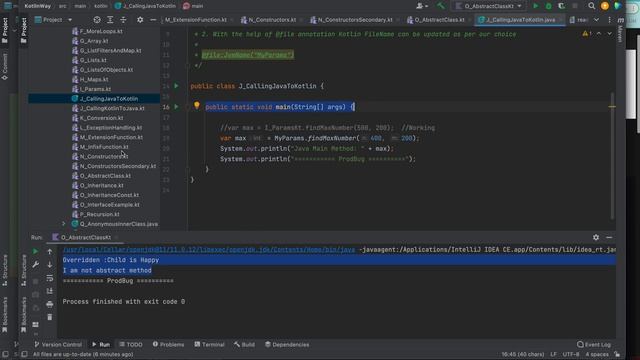This screenshot has height=360, width=640.
Task: Click Down the Stack Trace arrow
Action: tap(50, 265)
